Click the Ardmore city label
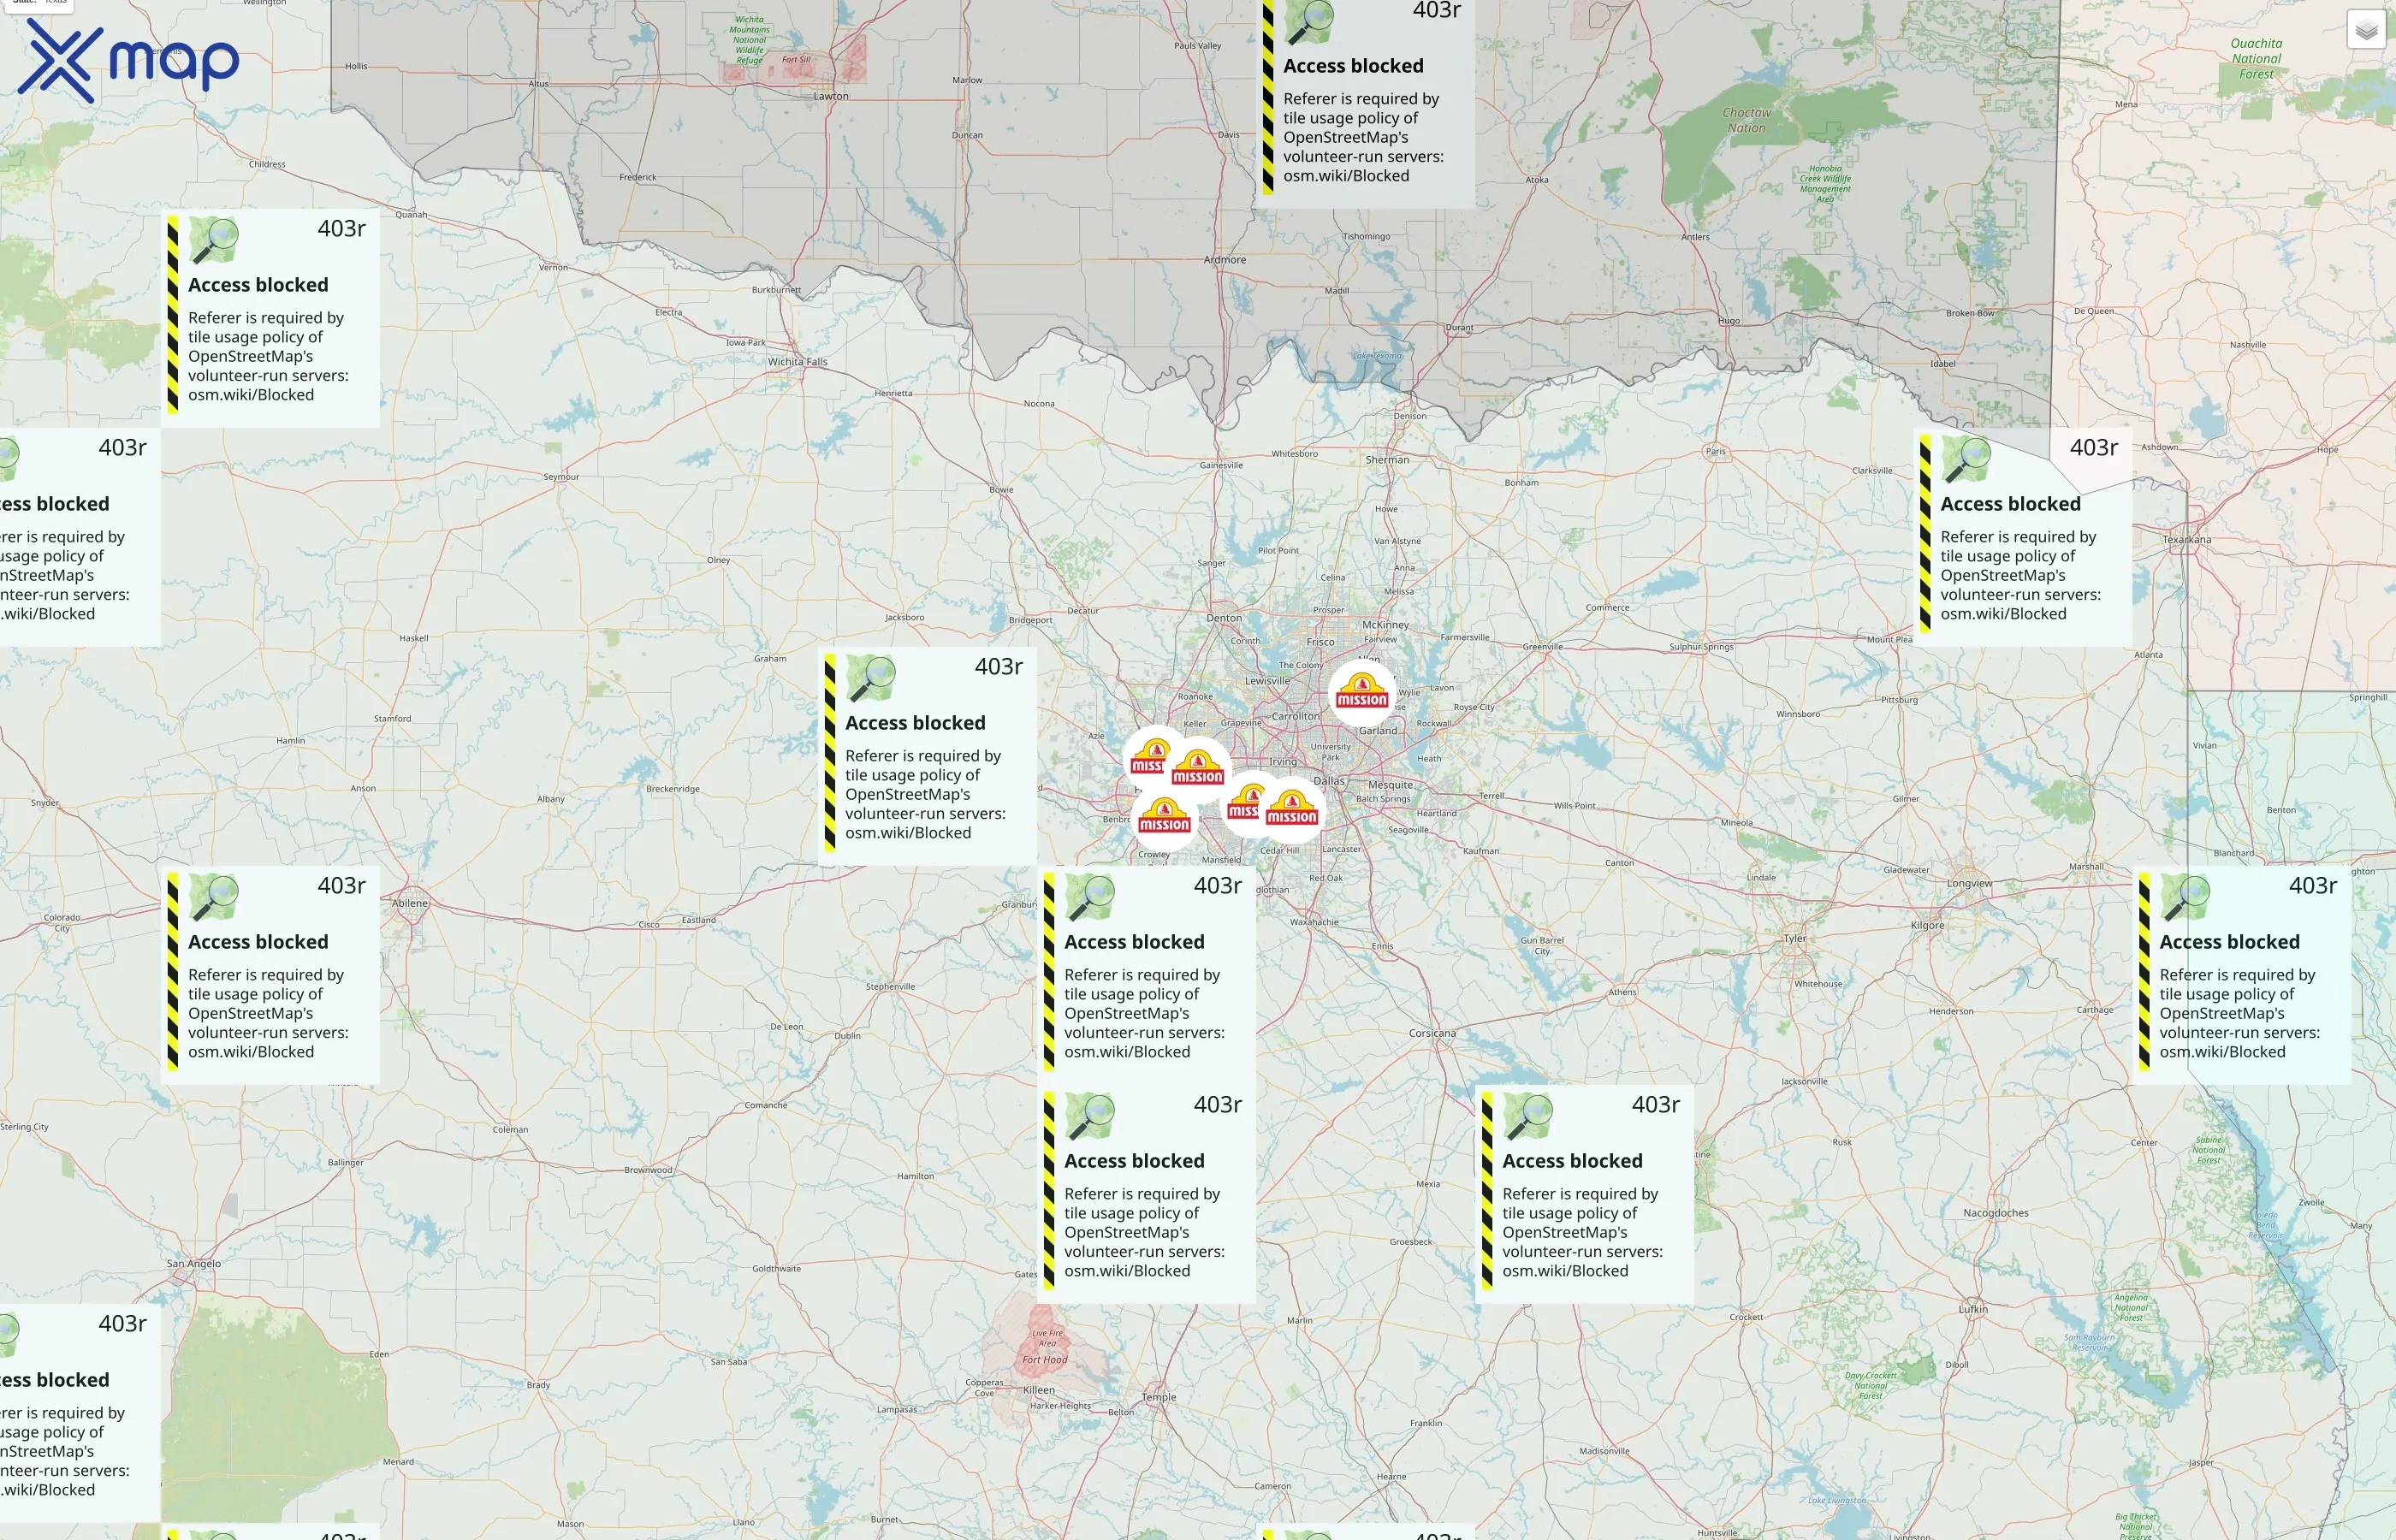The image size is (2396, 1540). point(1225,260)
